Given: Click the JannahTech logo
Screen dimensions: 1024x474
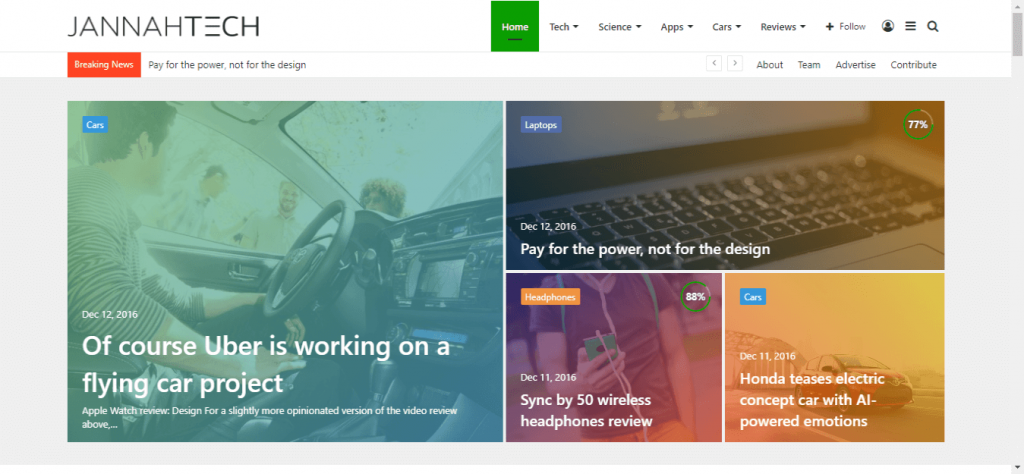Looking at the screenshot, I should 163,26.
